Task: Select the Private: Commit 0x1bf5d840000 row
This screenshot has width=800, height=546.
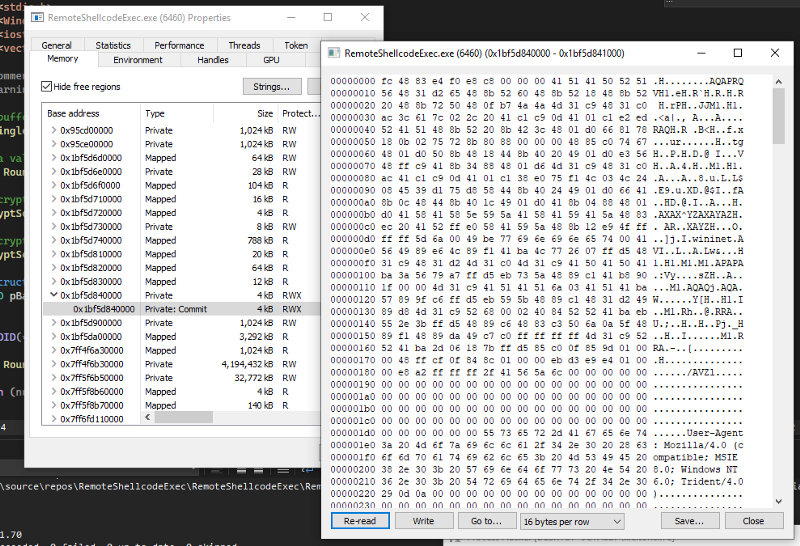Action: click(x=182, y=309)
